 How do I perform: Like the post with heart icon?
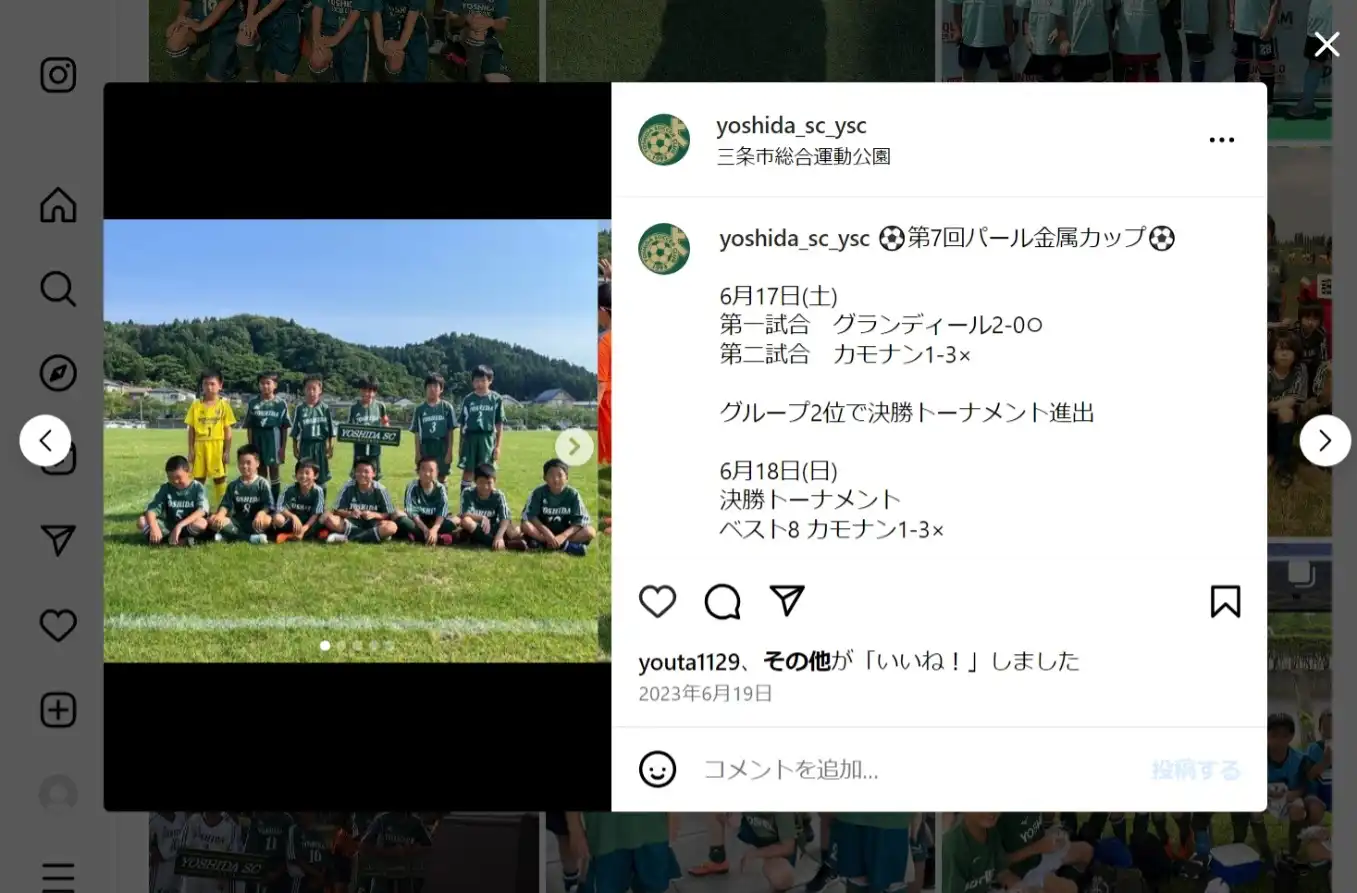coord(658,601)
